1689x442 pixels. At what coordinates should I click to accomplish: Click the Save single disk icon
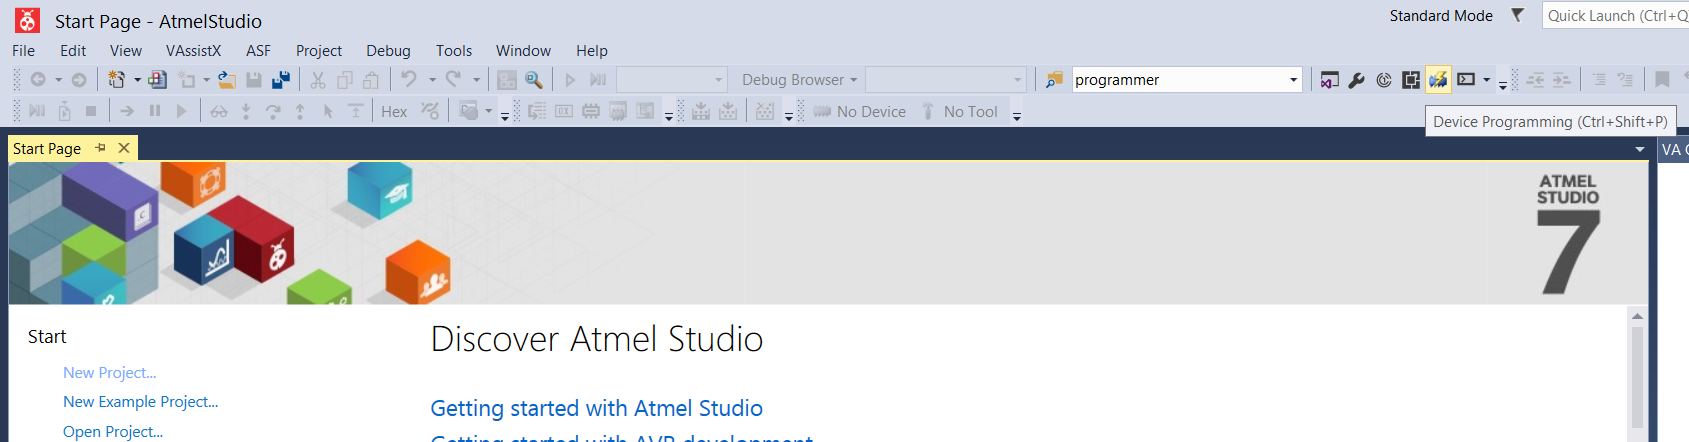point(254,80)
